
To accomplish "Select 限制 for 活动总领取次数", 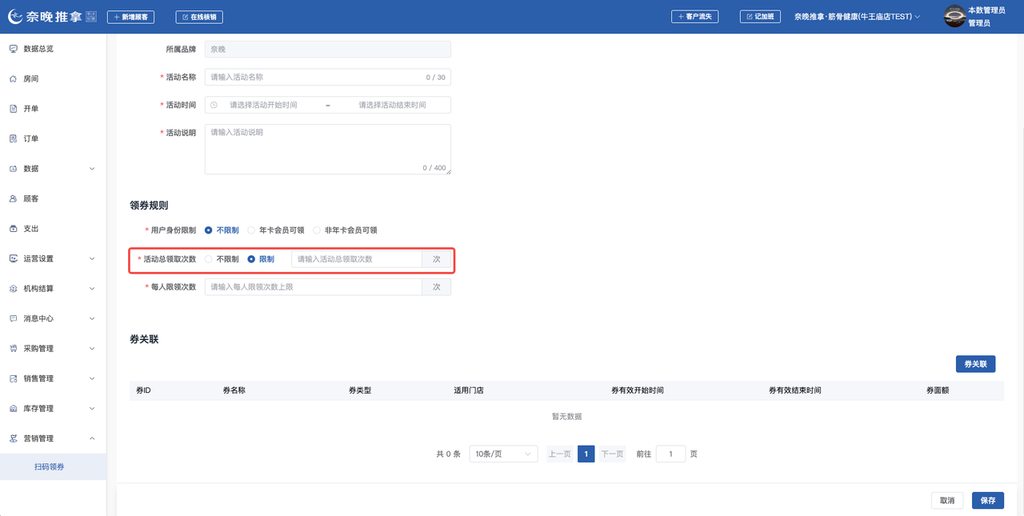I will point(261,259).
